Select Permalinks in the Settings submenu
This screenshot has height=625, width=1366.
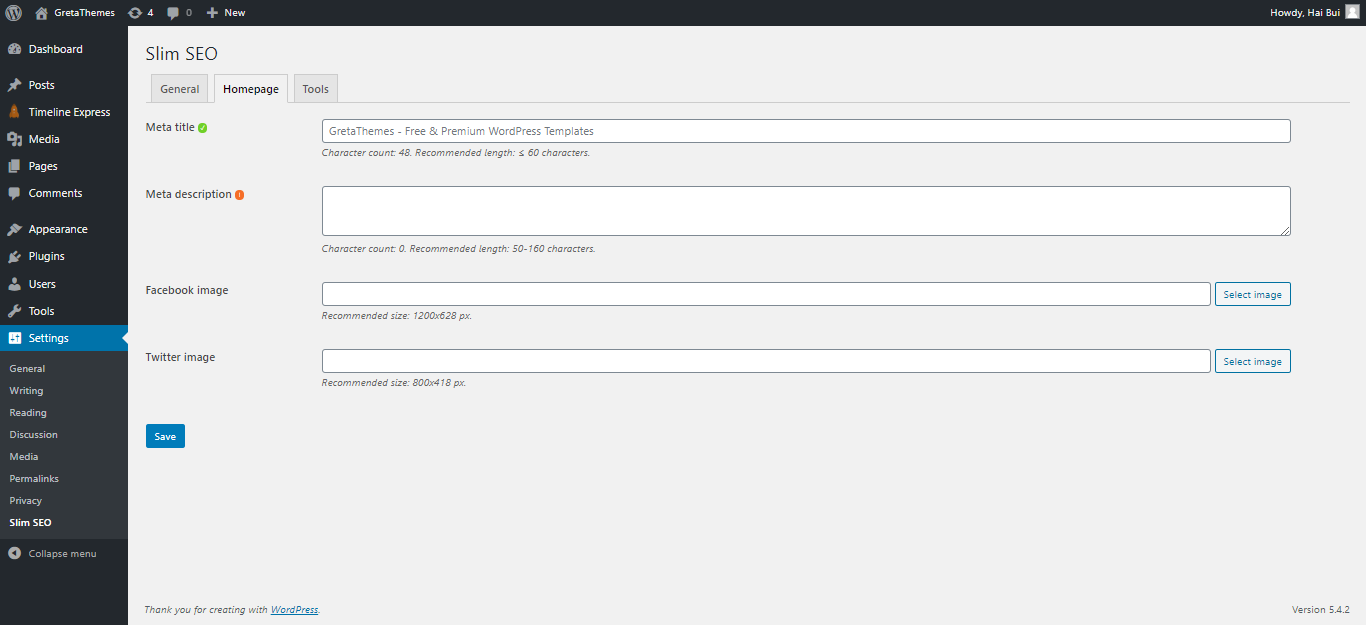coord(33,478)
